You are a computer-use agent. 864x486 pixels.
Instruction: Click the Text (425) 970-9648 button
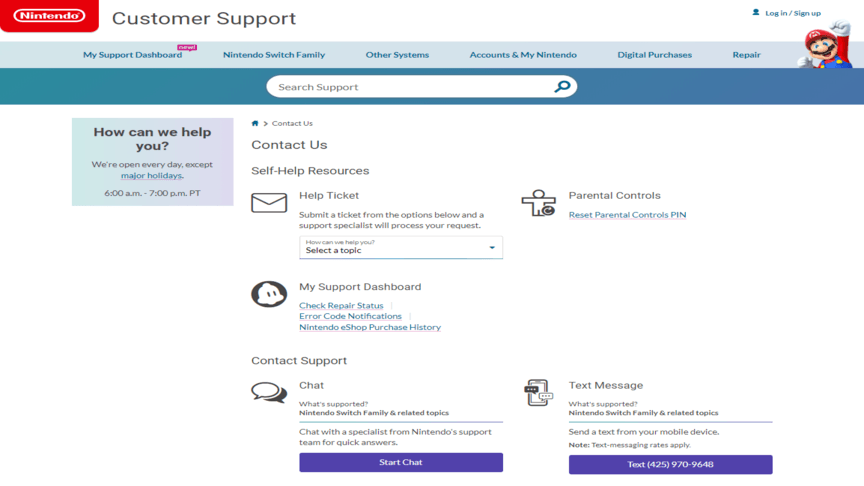click(x=670, y=465)
